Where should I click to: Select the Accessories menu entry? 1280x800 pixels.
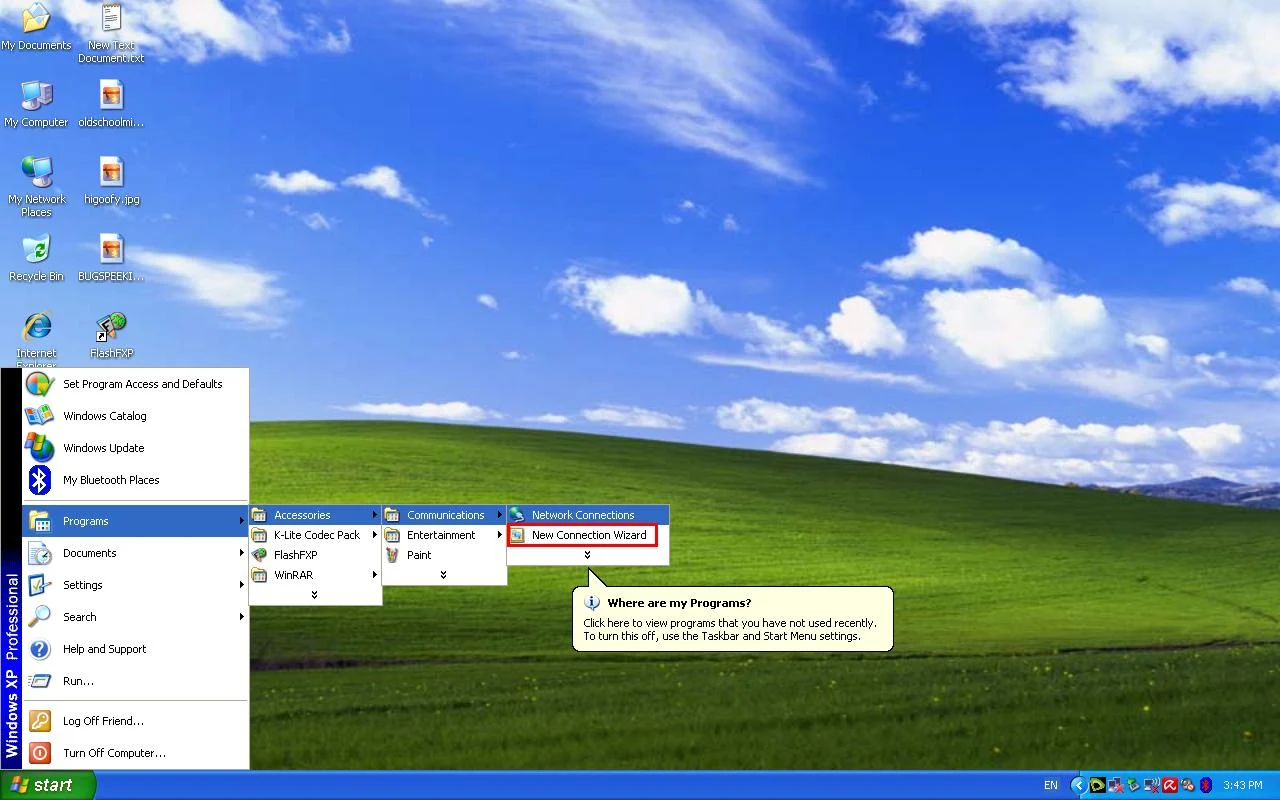click(315, 515)
